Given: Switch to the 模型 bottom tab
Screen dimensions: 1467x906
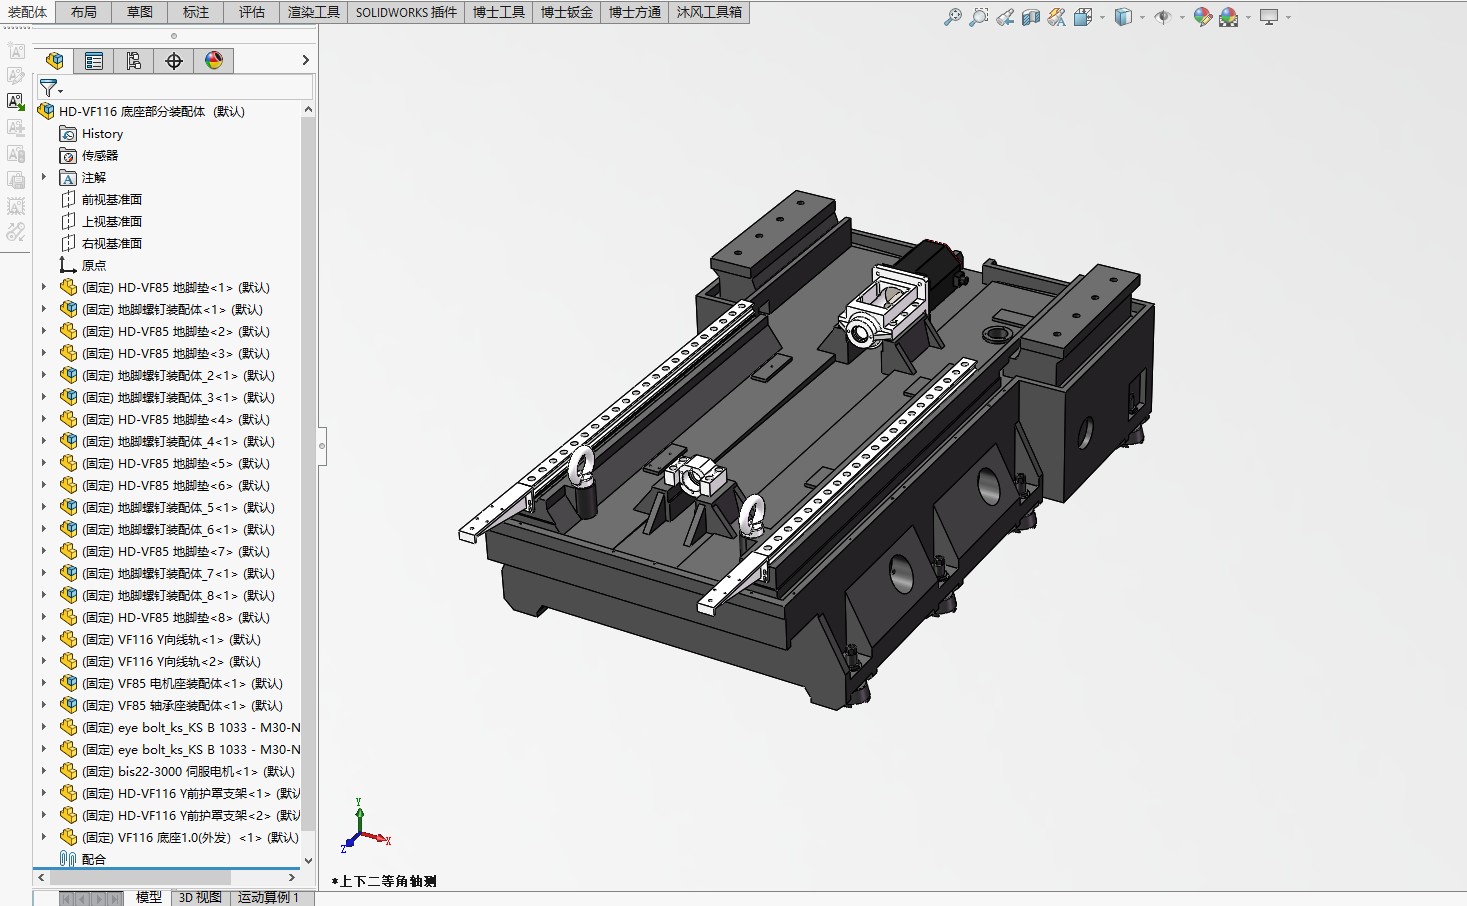Looking at the screenshot, I should click(149, 898).
